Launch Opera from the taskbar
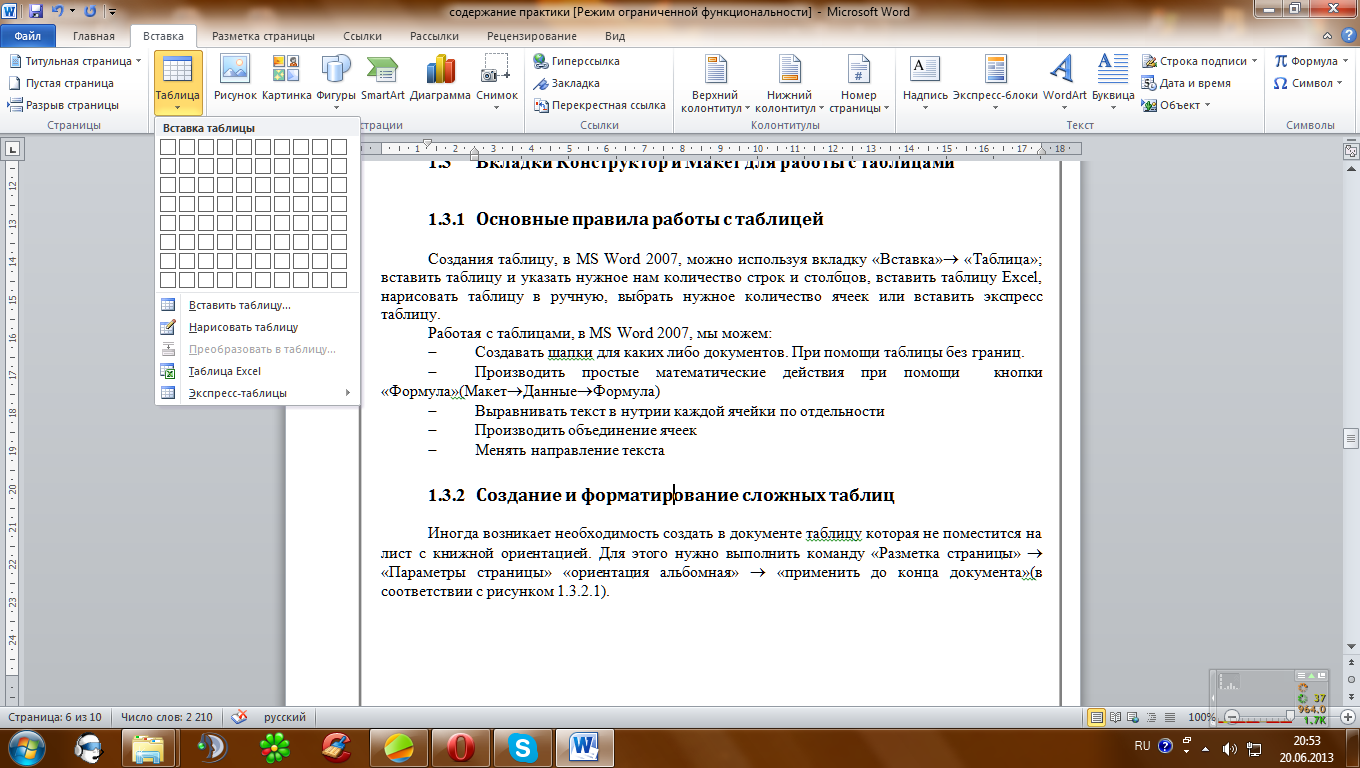Viewport: 1360px width, 768px height. tap(460, 747)
